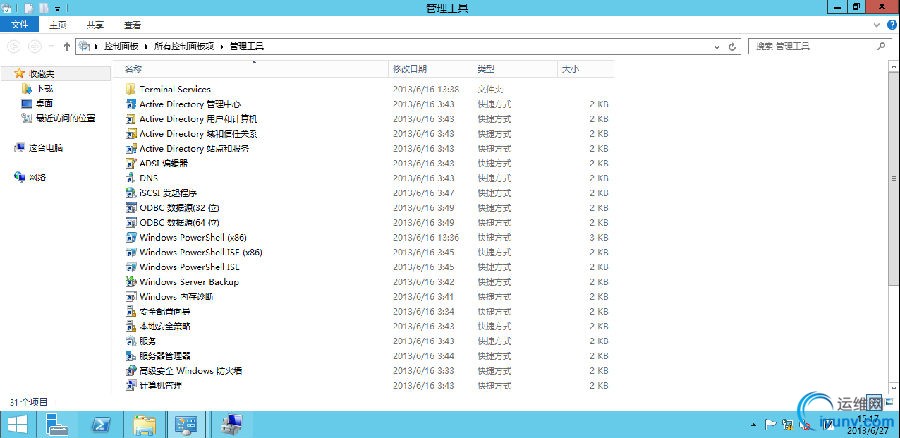This screenshot has height=438, width=900.
Task: Select Active Directory 域和信任关系 icon
Action: [x=130, y=134]
